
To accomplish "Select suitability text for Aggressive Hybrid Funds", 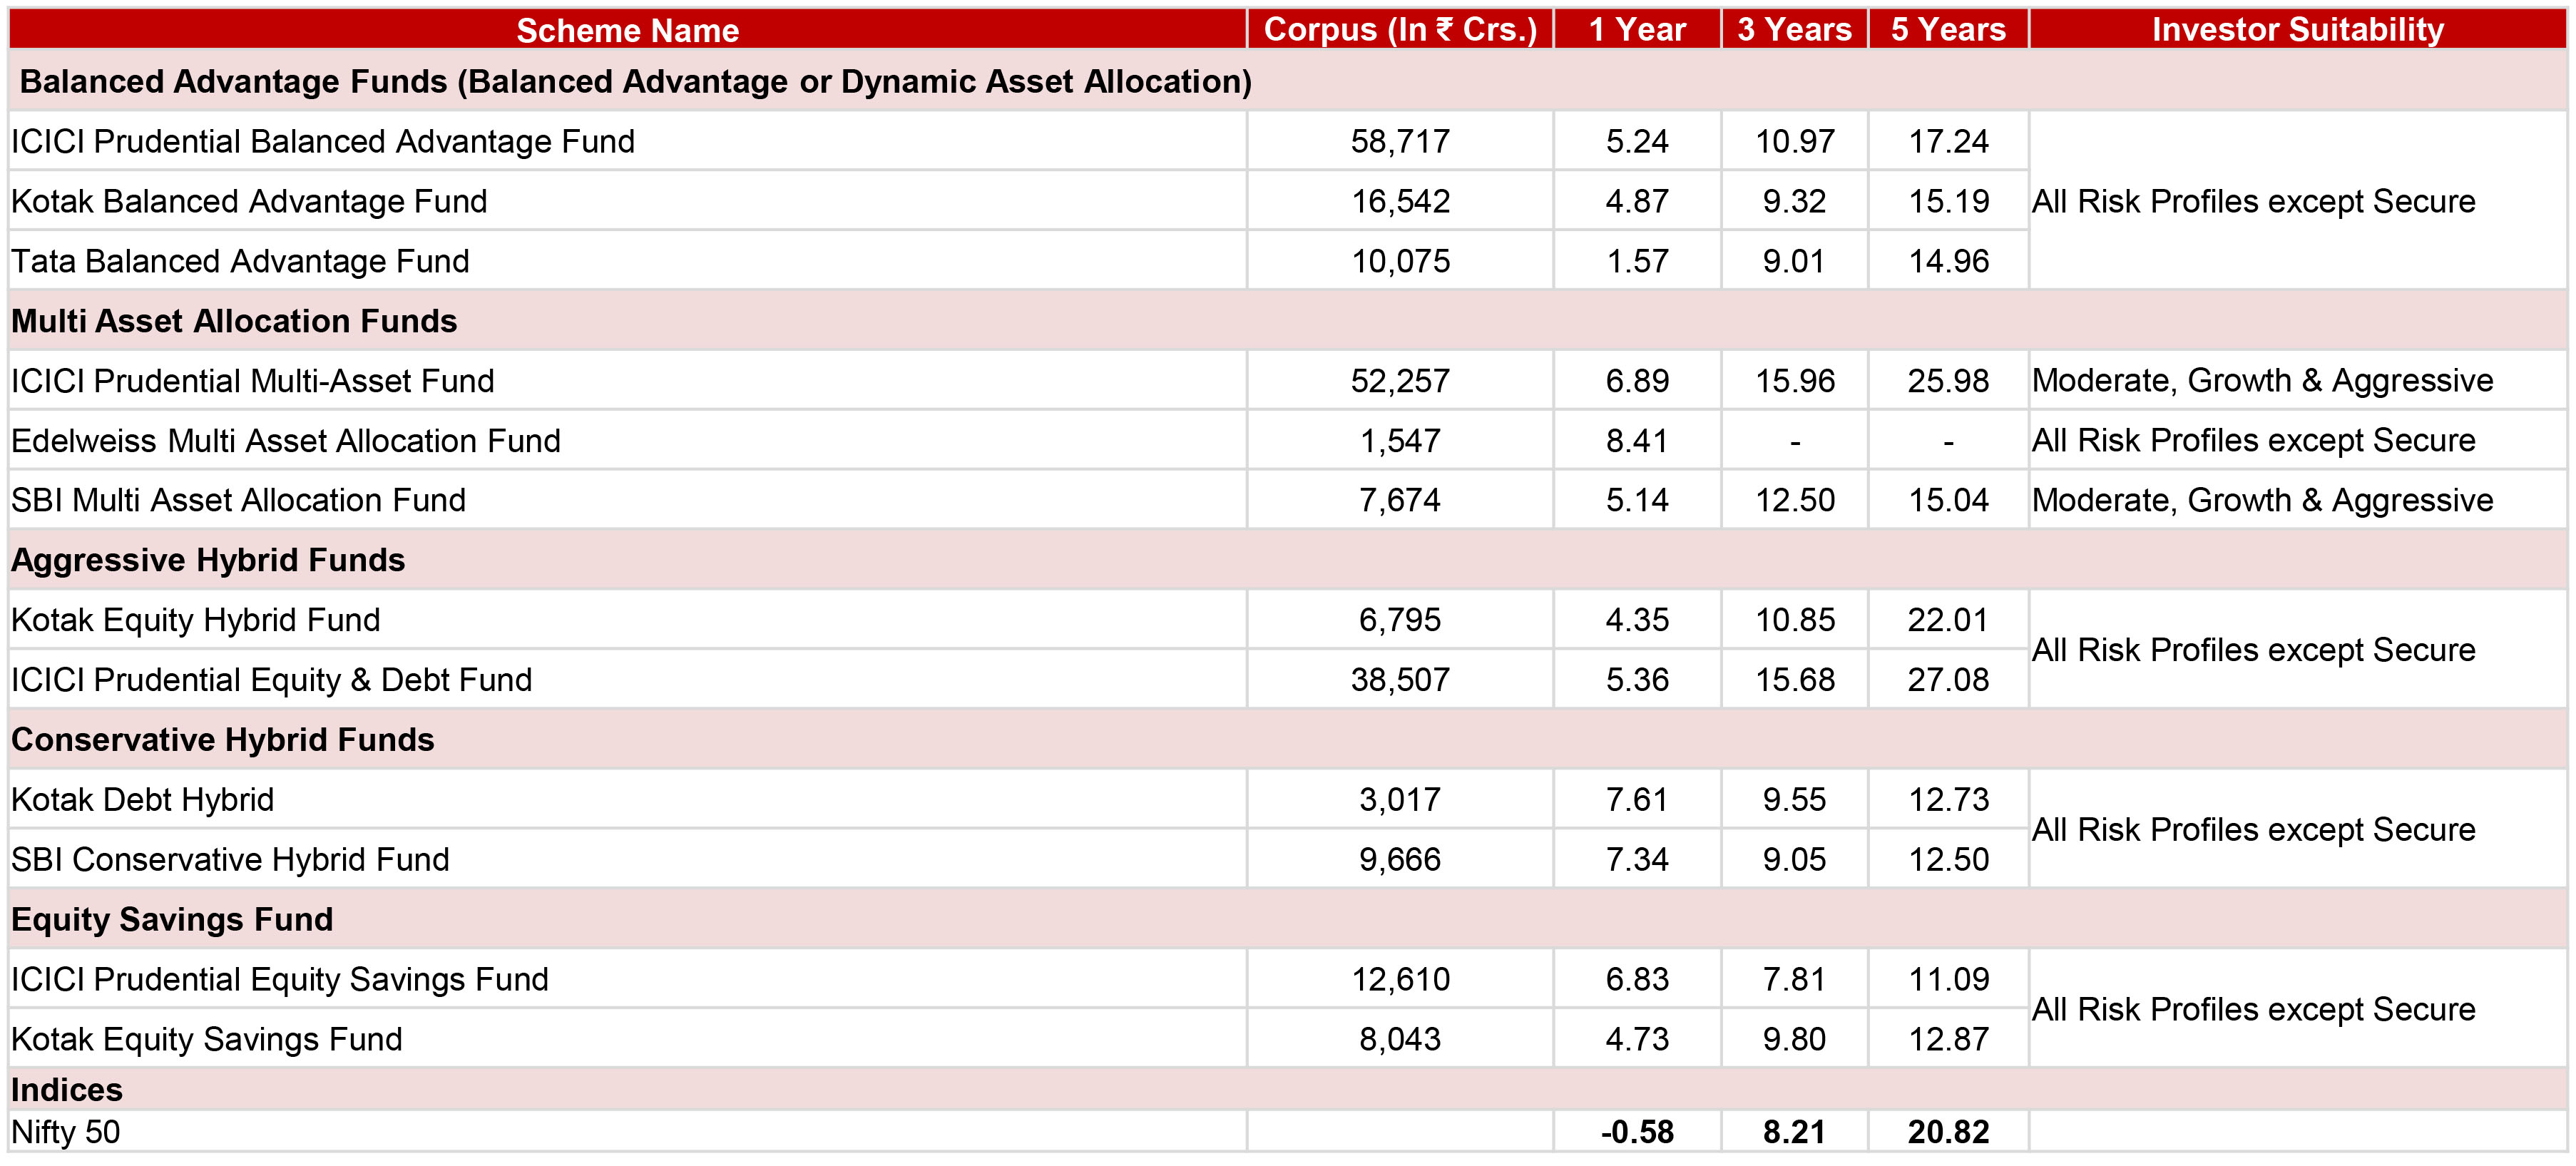I will pos(2253,650).
